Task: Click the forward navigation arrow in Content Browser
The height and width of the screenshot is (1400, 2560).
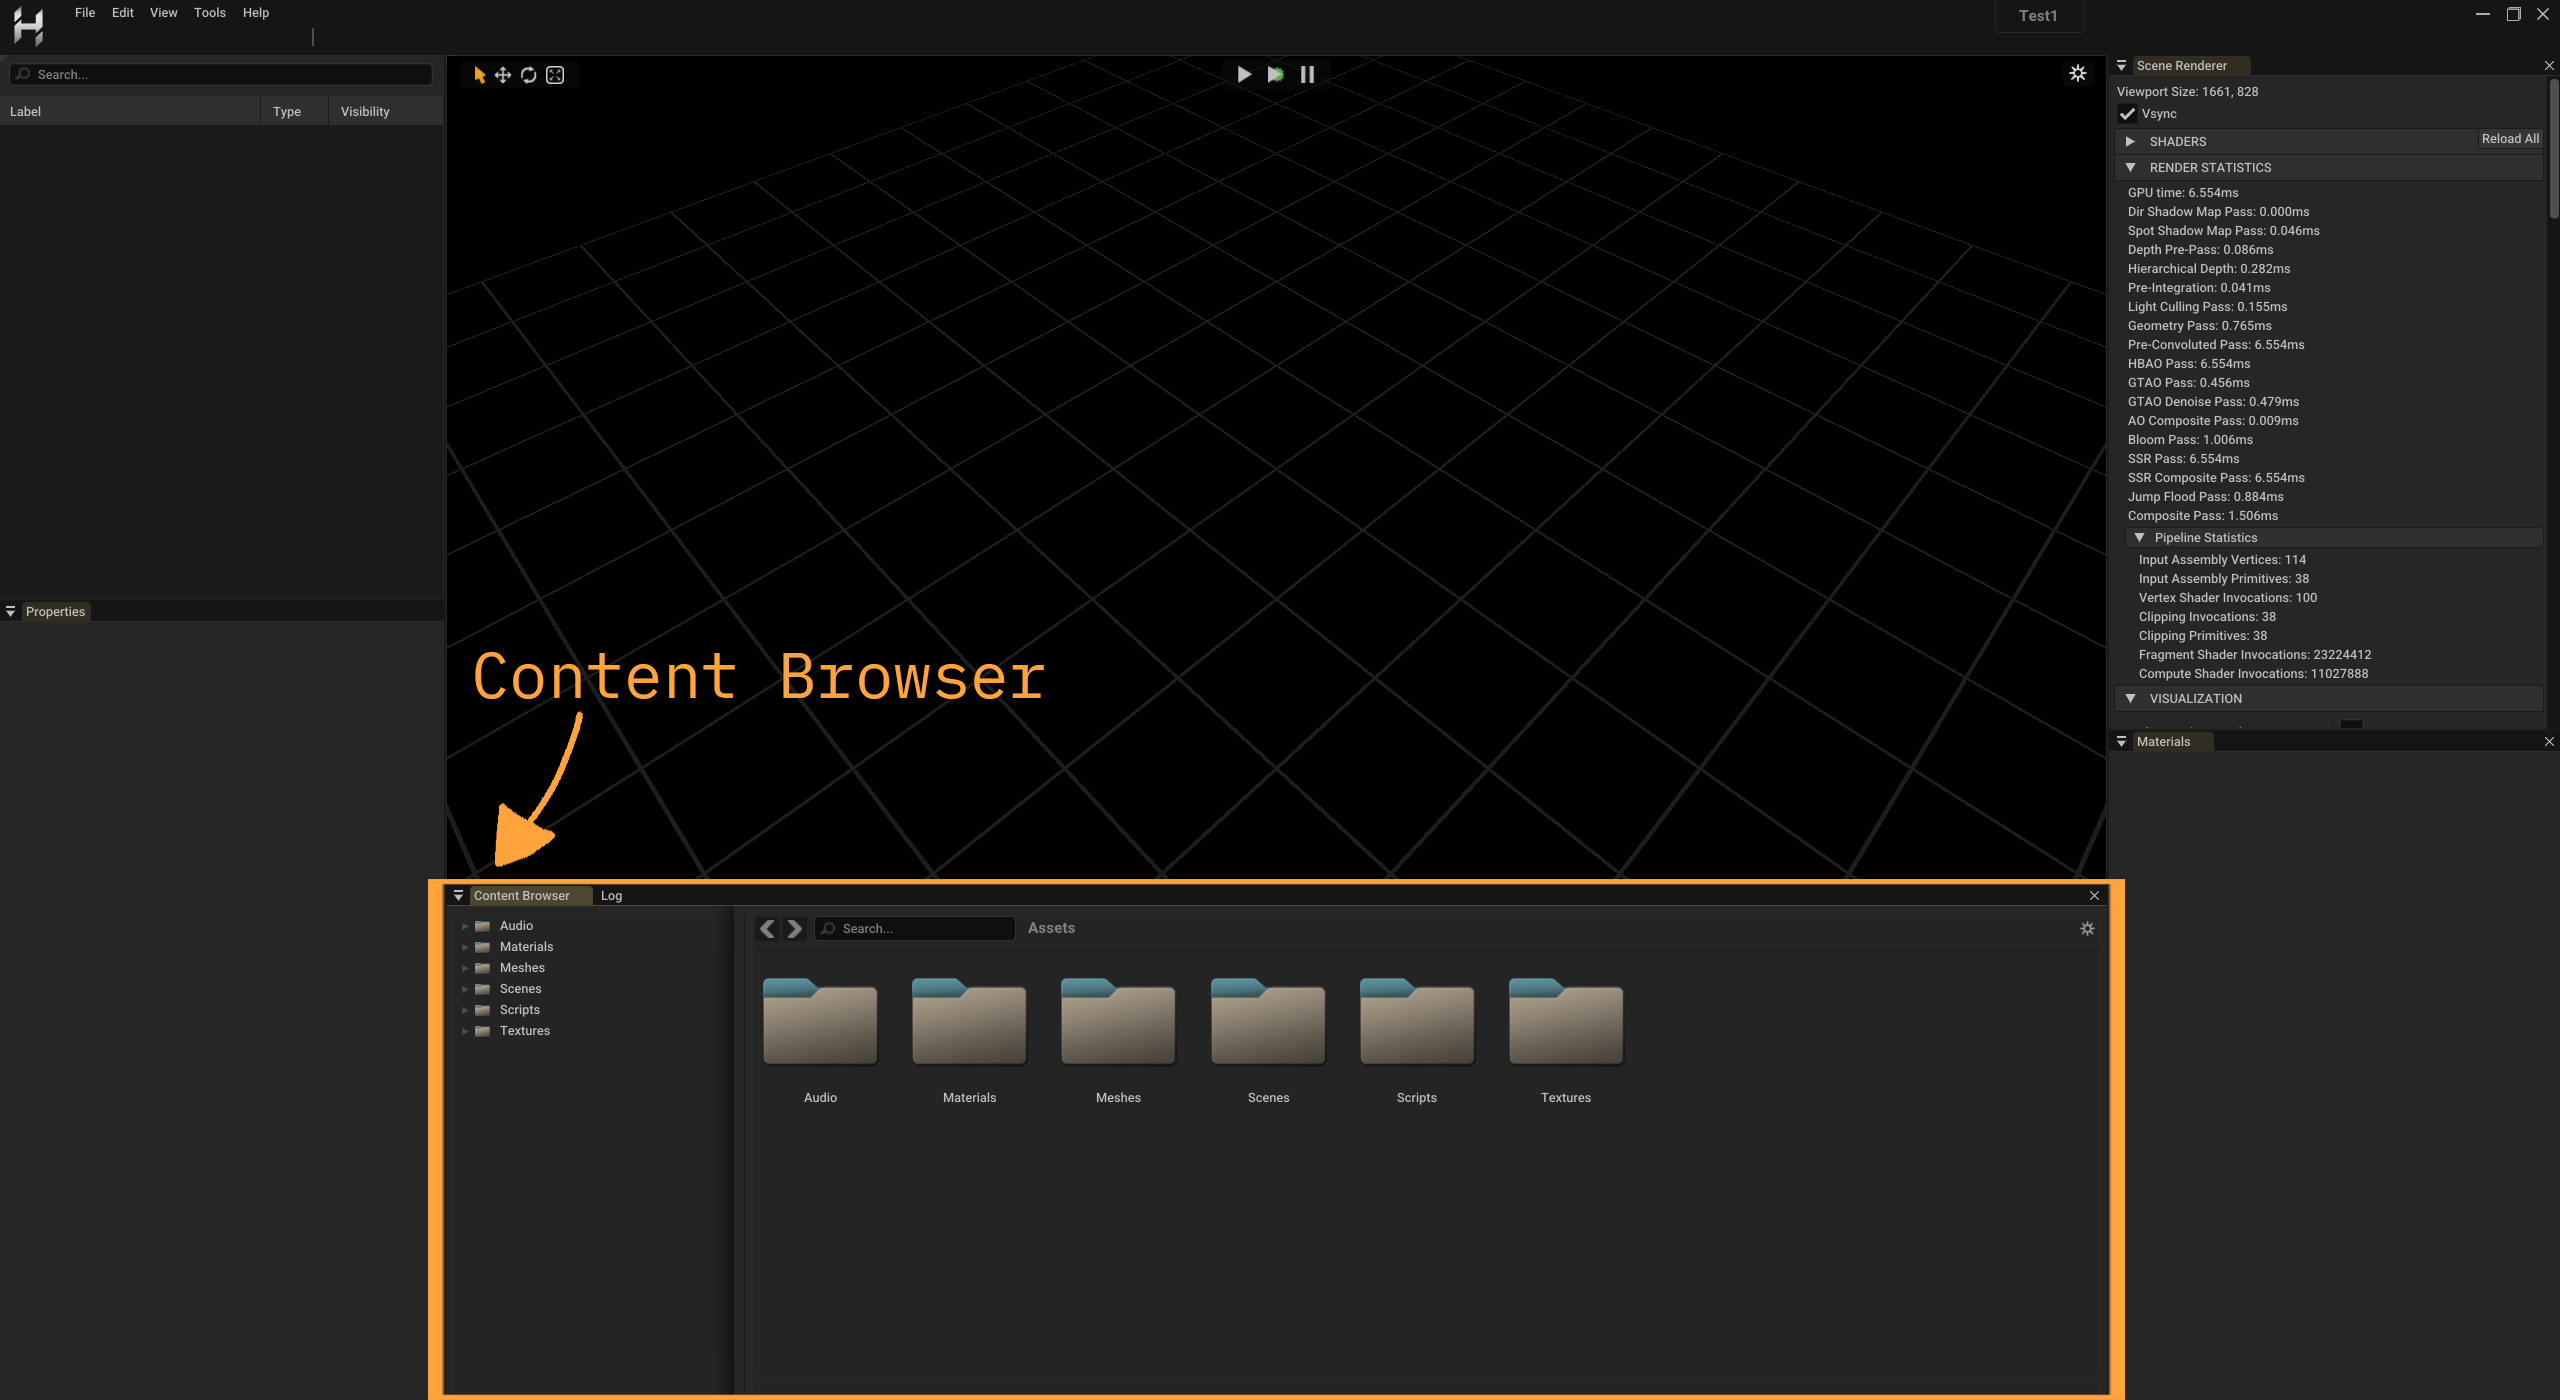Action: pyautogui.click(x=793, y=928)
